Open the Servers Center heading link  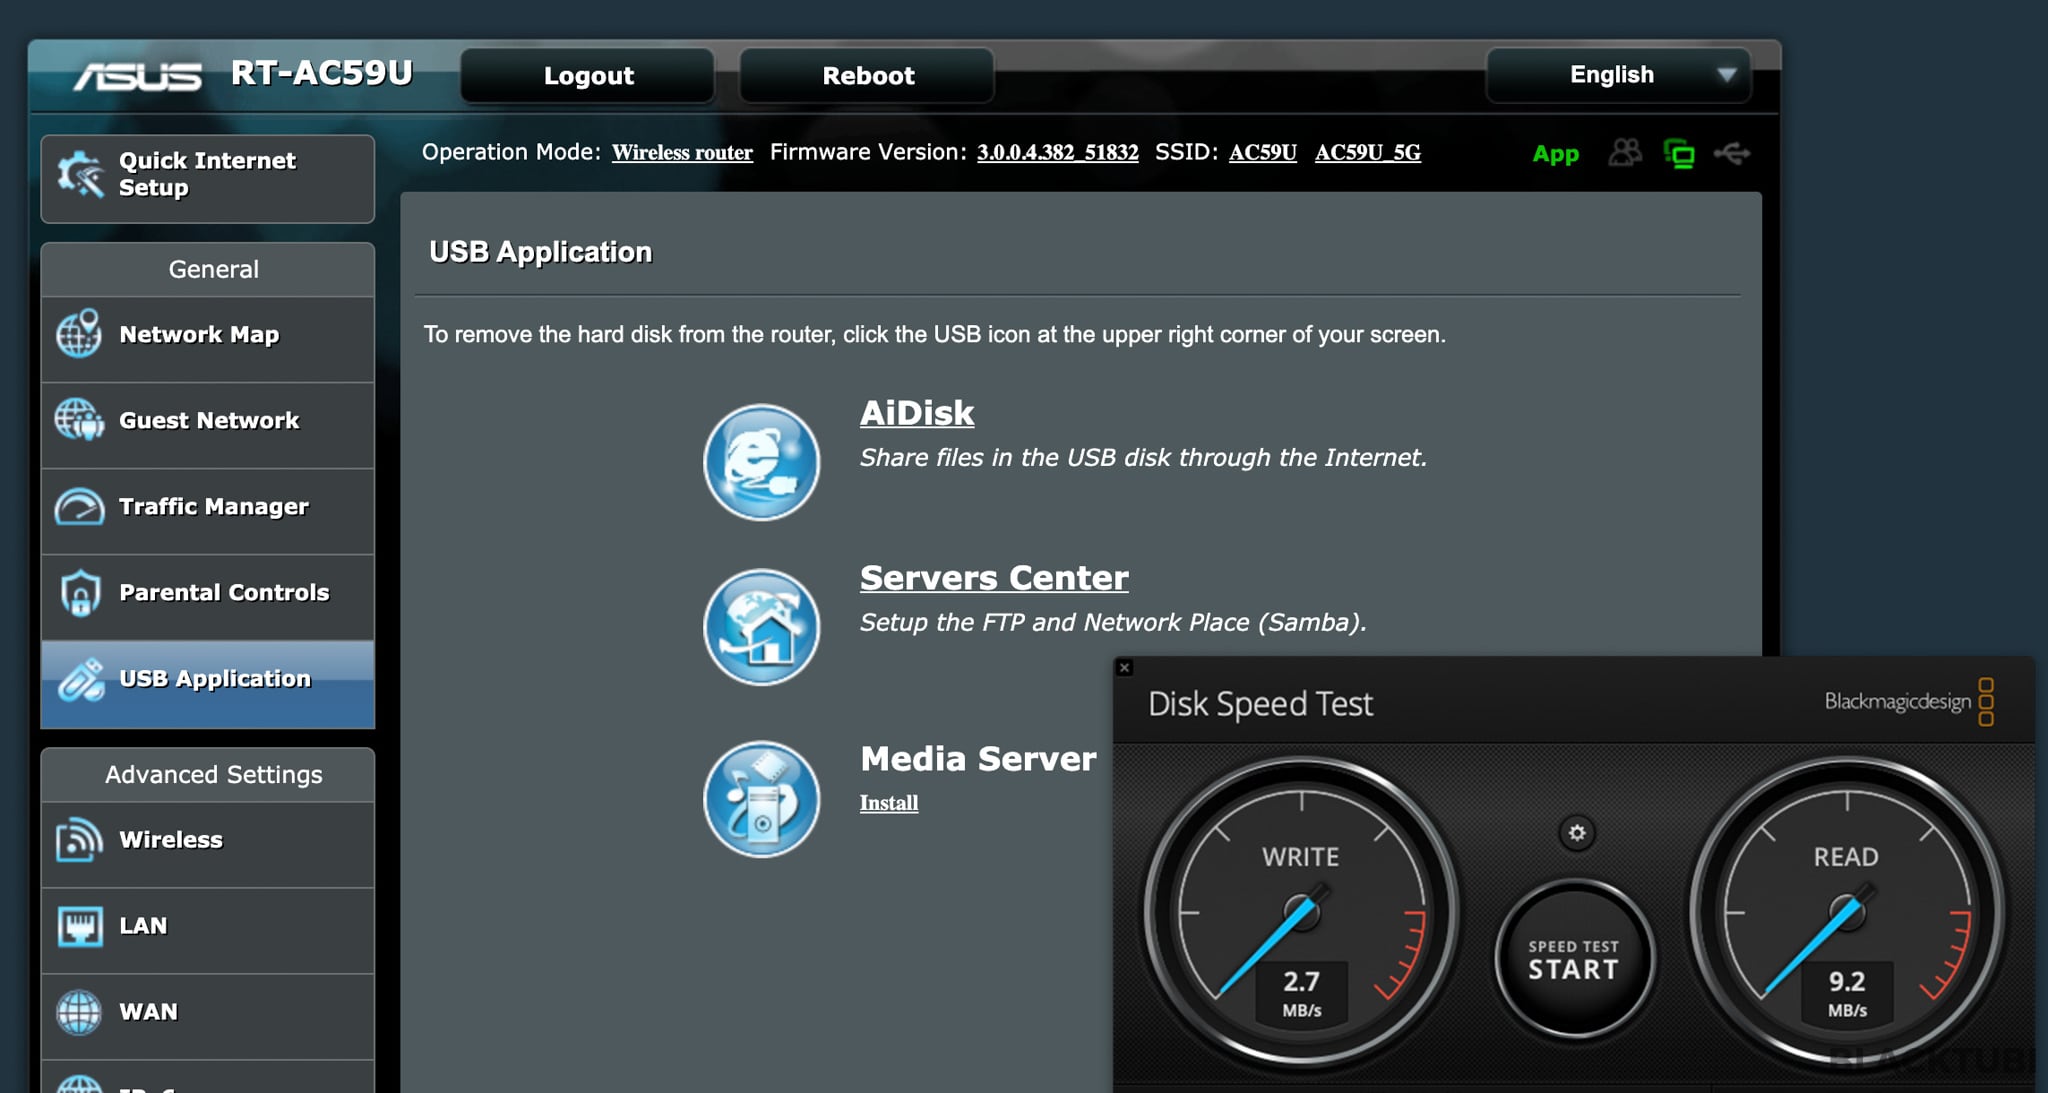pos(994,578)
